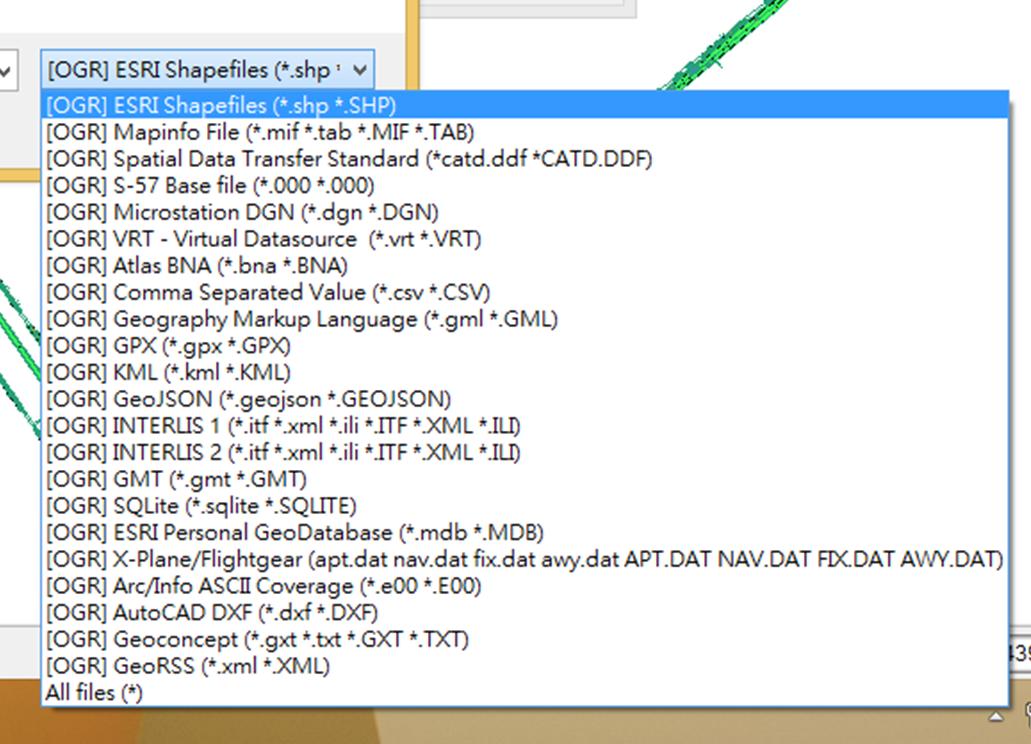Pick GPX (*.gpx) format
1031x744 pixels.
(x=525, y=346)
